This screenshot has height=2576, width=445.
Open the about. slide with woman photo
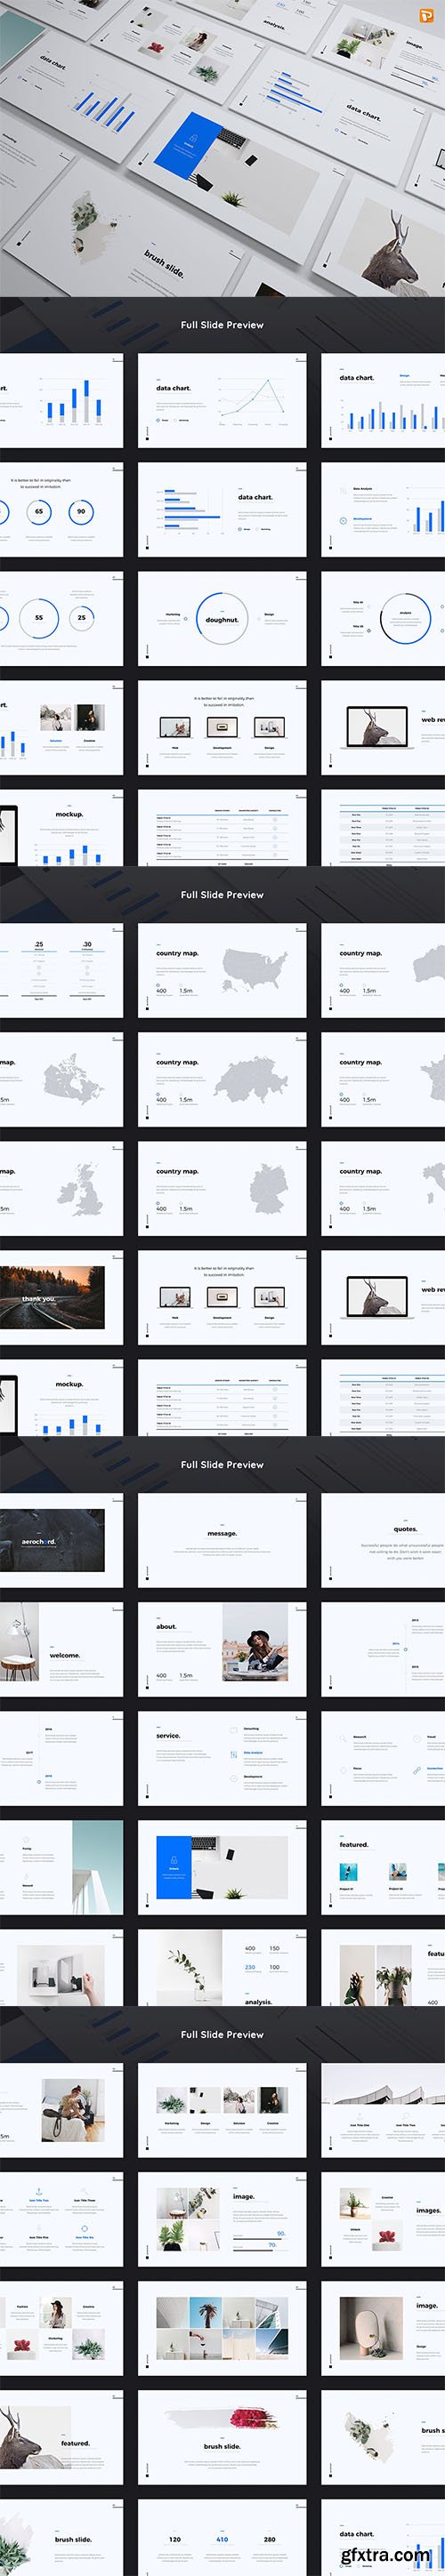pos(222,1649)
